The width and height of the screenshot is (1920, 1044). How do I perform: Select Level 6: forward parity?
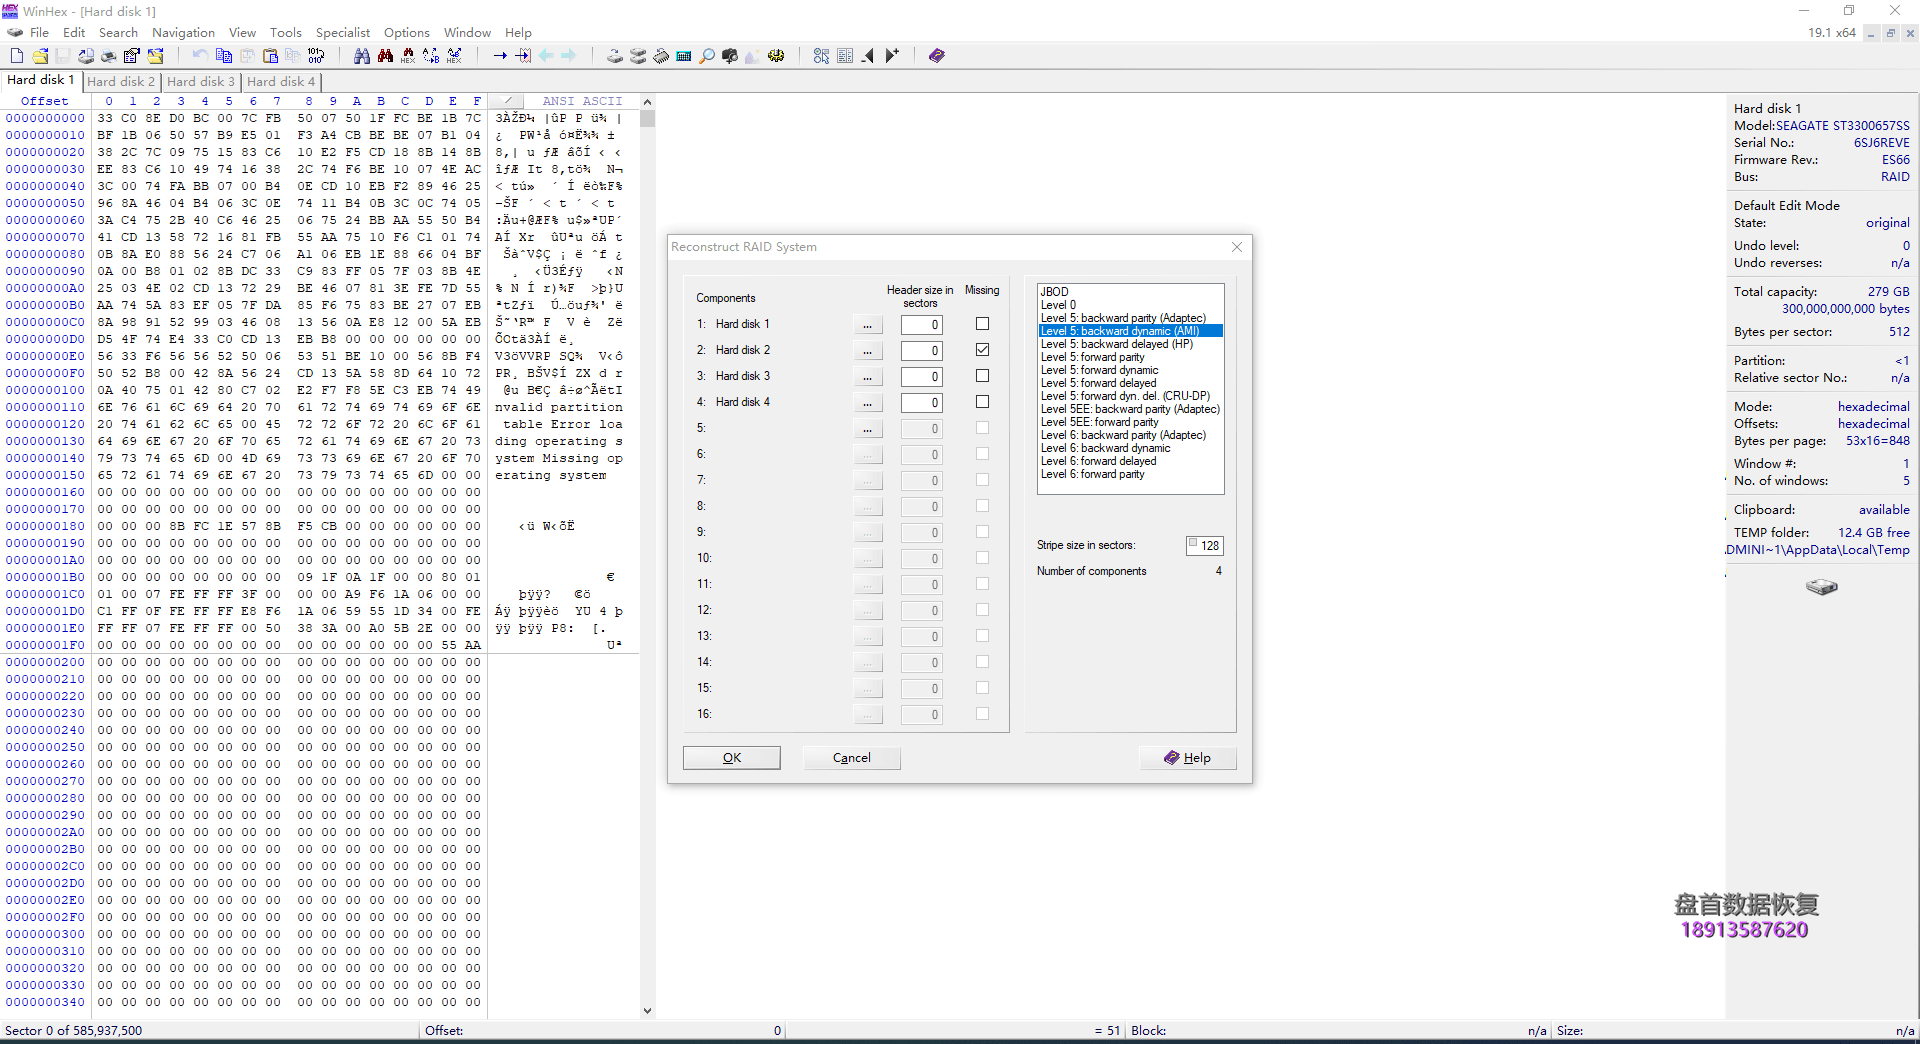1130,474
